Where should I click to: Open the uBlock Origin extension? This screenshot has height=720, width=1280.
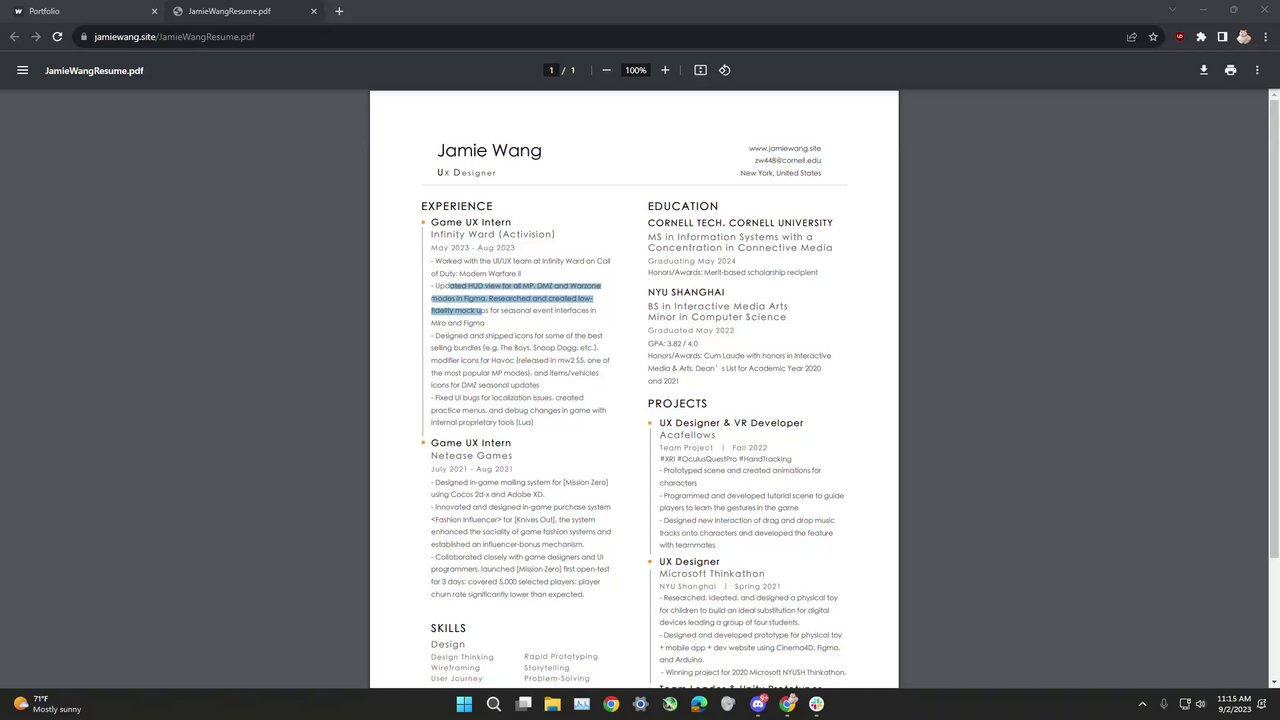click(1180, 37)
